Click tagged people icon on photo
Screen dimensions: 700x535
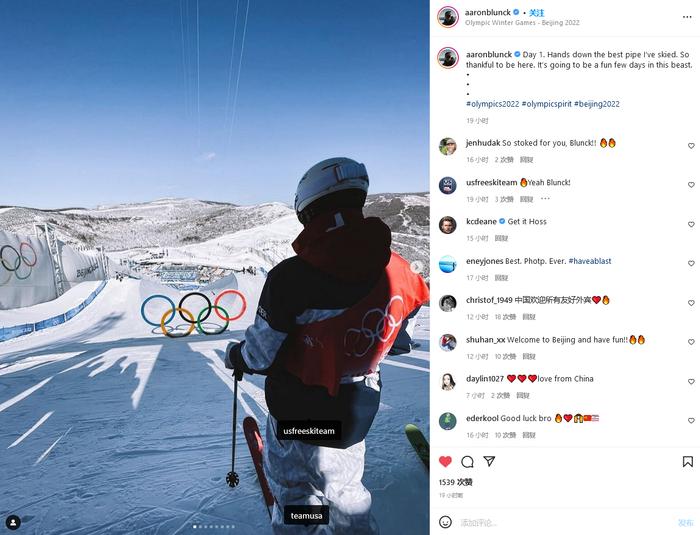13,522
